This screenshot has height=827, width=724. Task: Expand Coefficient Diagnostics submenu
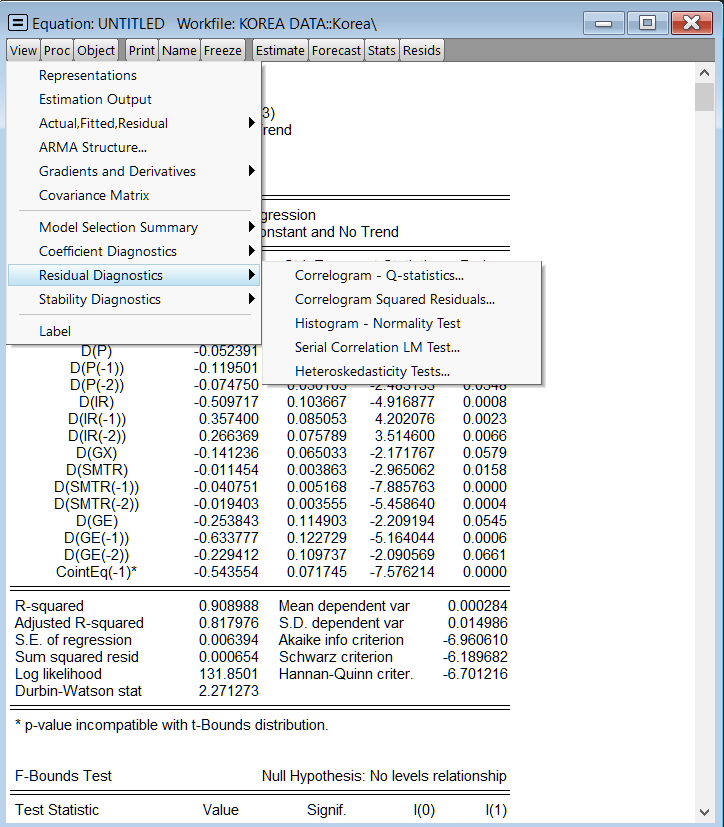coord(108,251)
